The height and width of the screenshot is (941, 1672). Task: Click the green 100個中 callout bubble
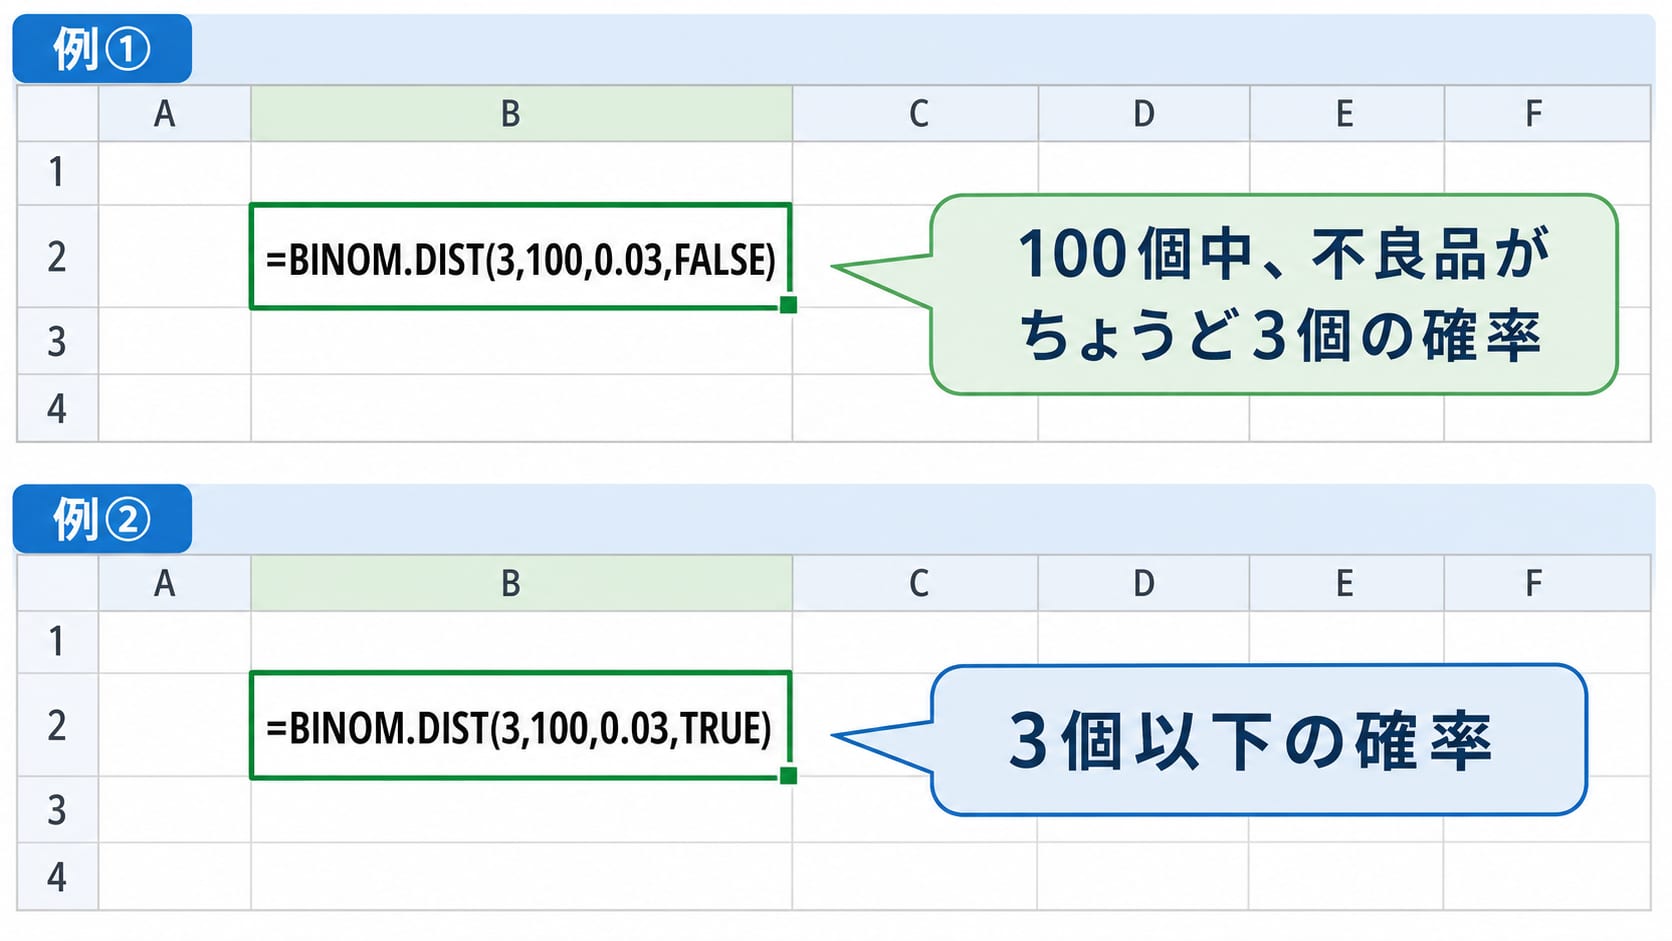coord(1273,294)
